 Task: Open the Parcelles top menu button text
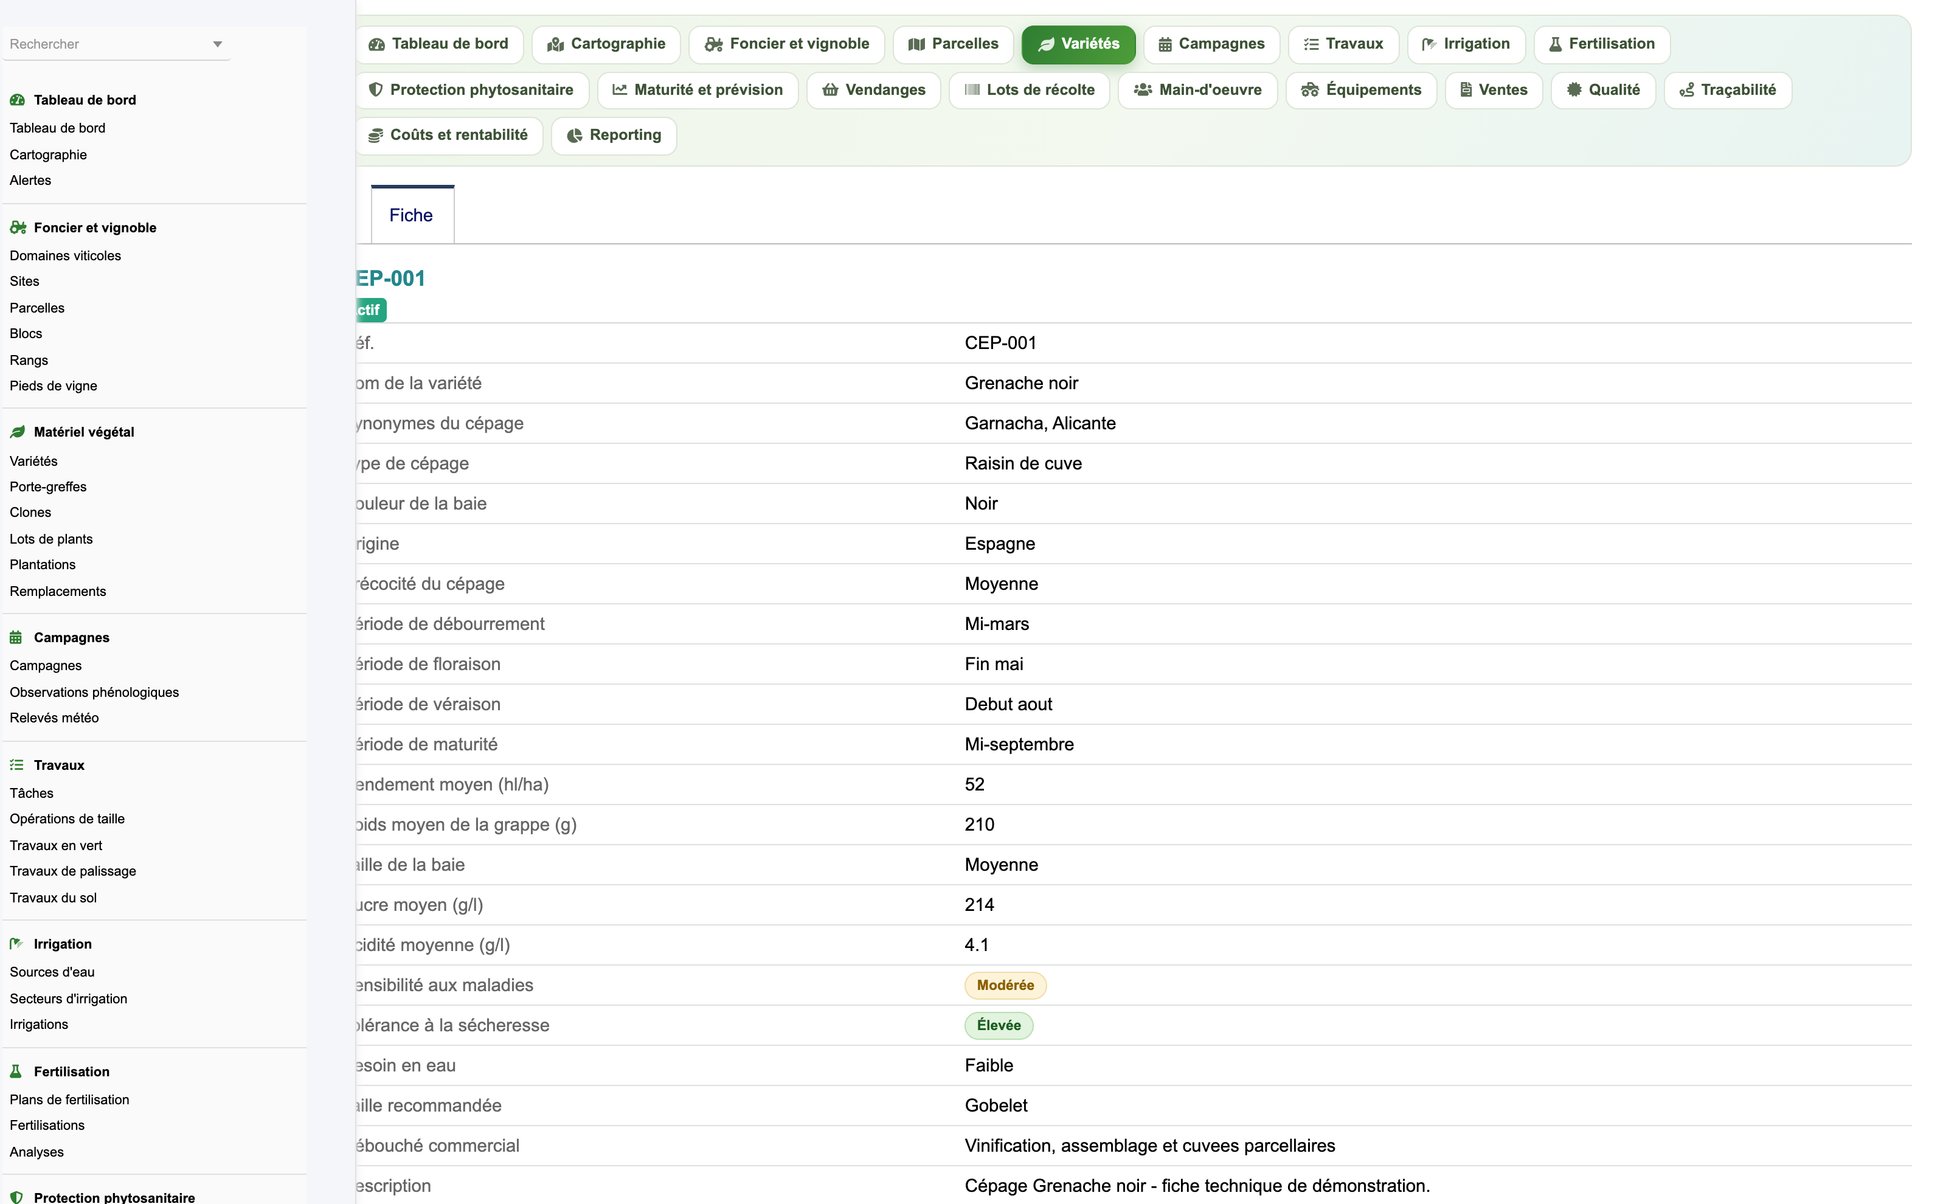[965, 44]
